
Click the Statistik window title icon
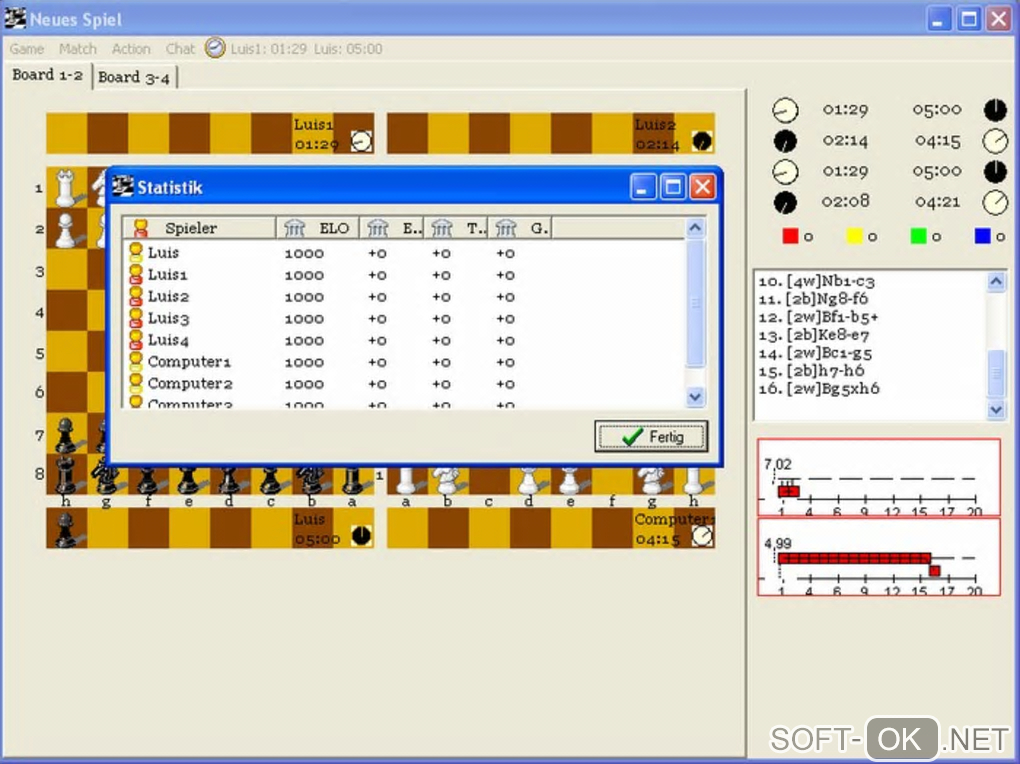point(122,187)
